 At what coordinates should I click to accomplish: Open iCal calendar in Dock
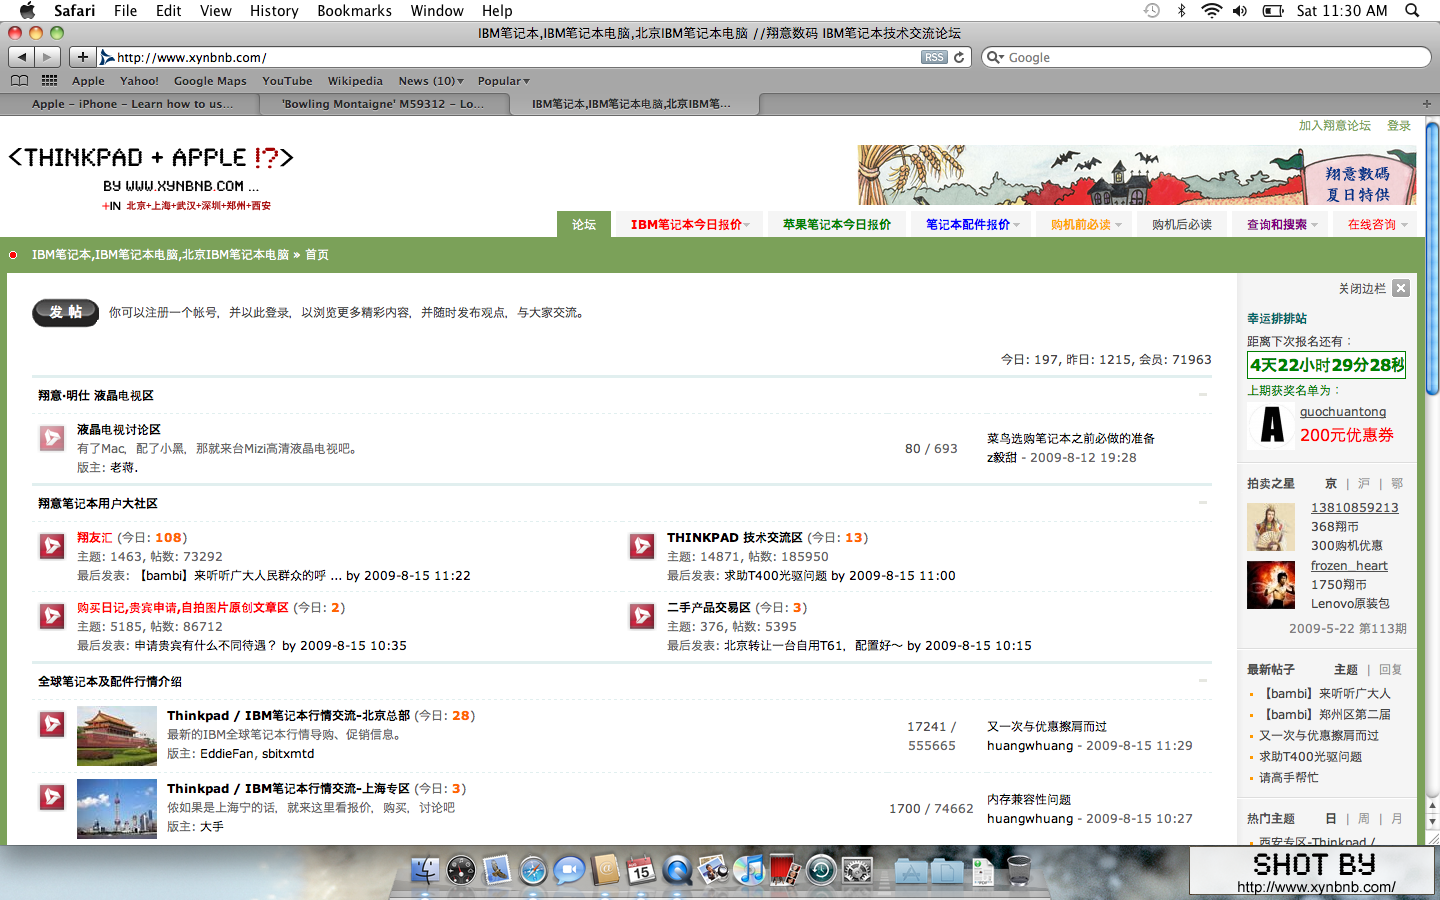641,870
